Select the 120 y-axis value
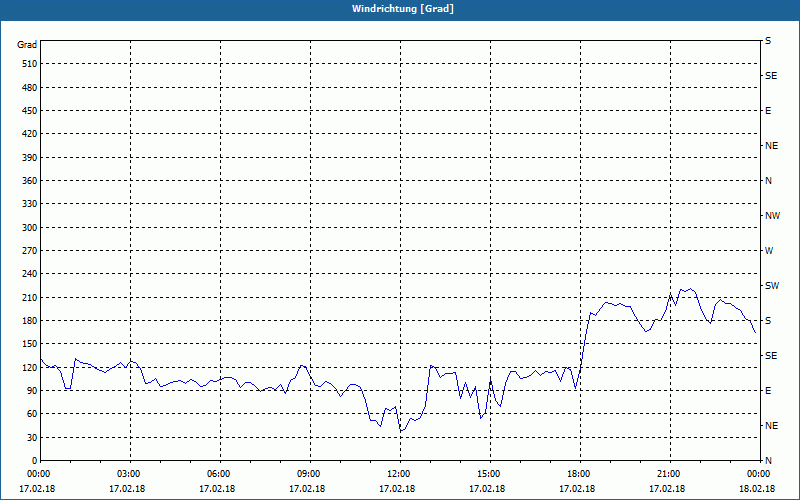 (x=30, y=367)
